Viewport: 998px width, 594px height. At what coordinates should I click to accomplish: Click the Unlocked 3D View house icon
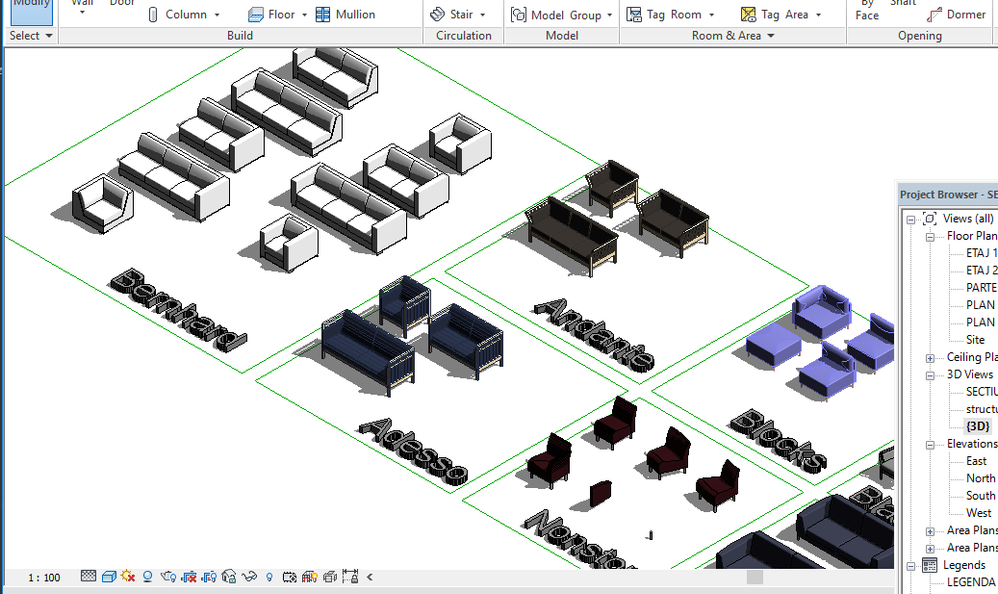[229, 576]
